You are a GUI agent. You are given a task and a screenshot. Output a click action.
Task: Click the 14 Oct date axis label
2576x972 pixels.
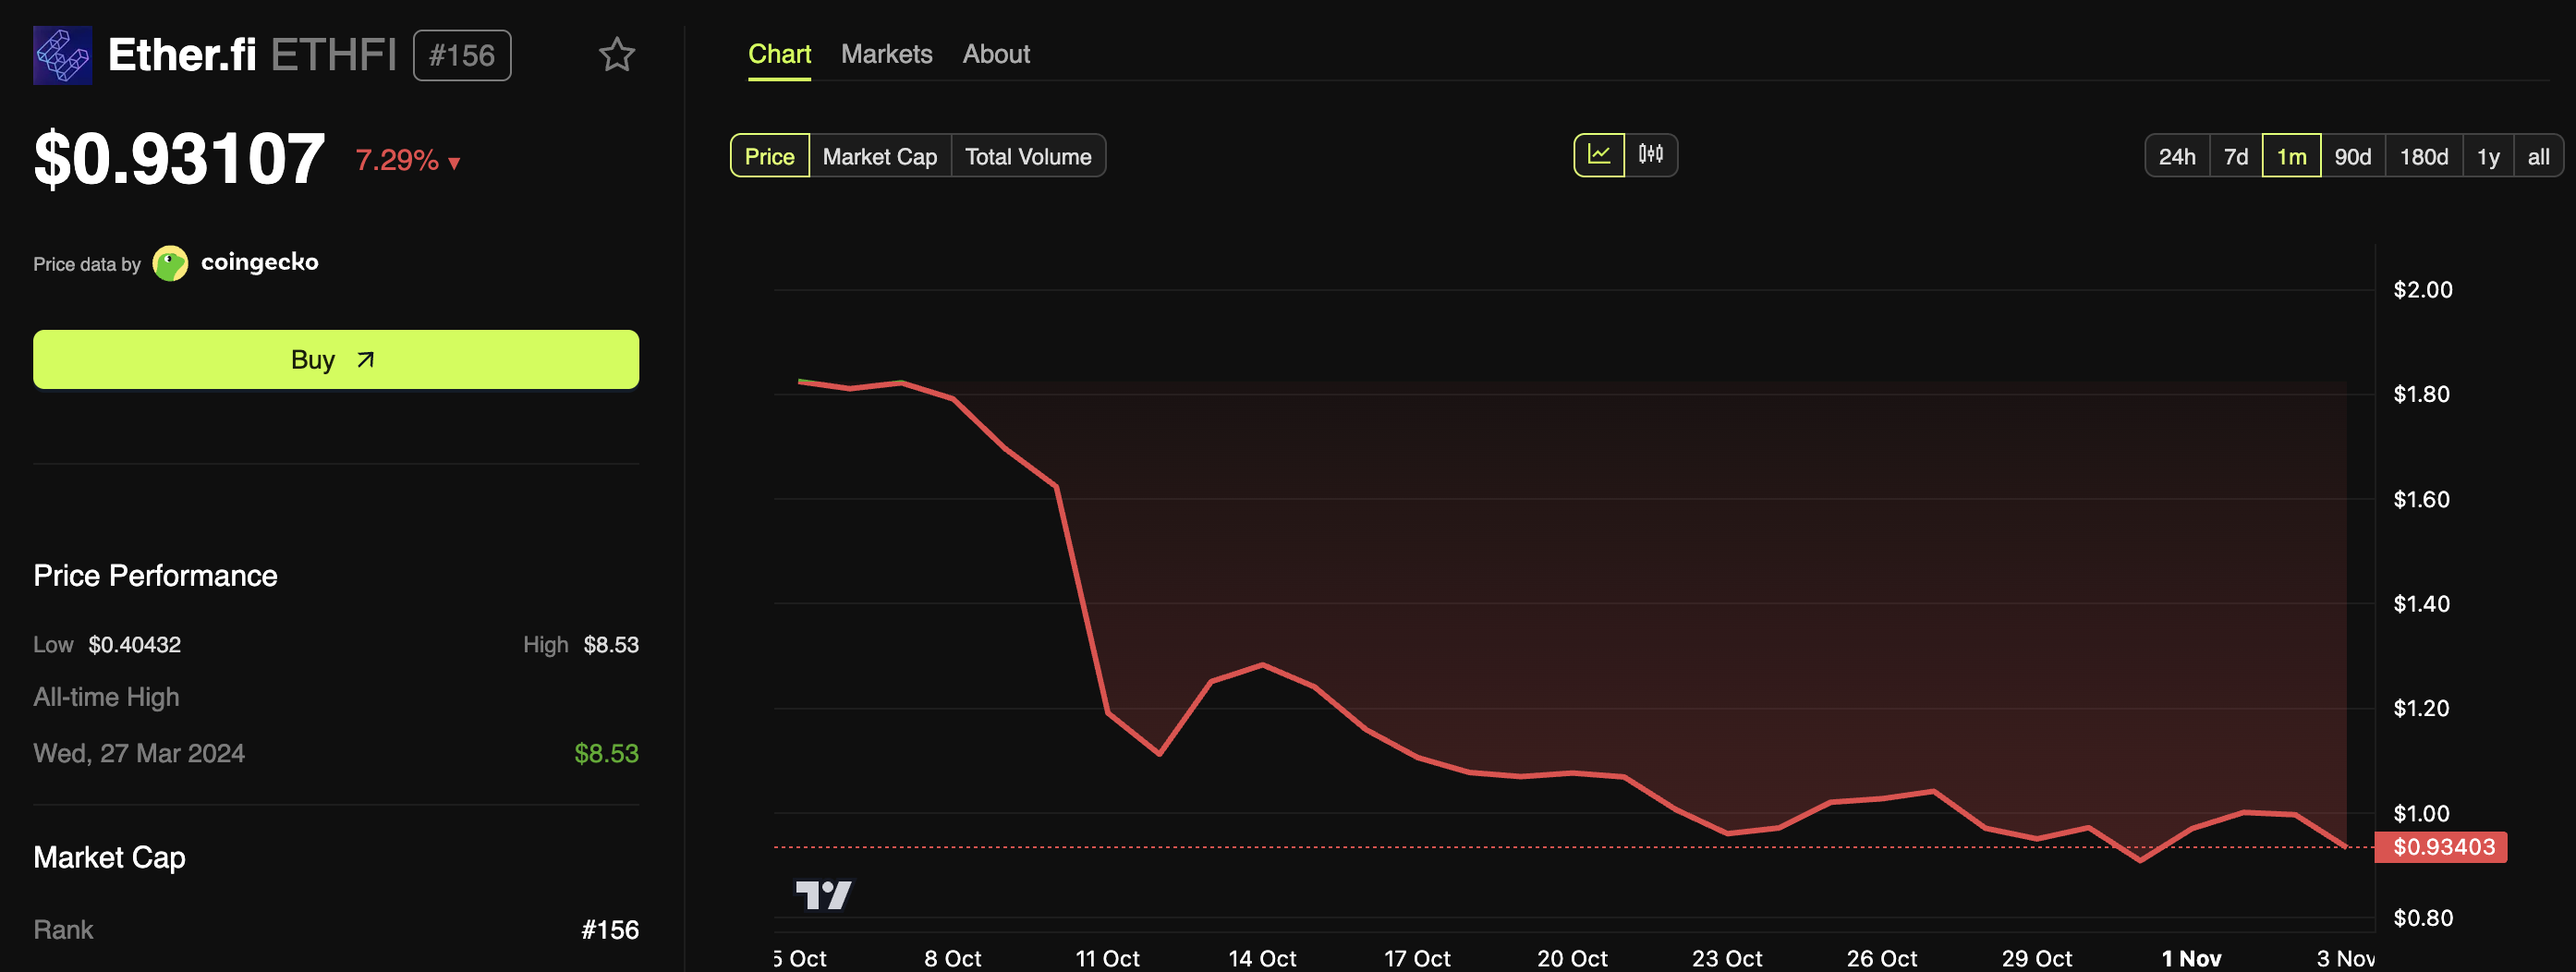click(1262, 958)
